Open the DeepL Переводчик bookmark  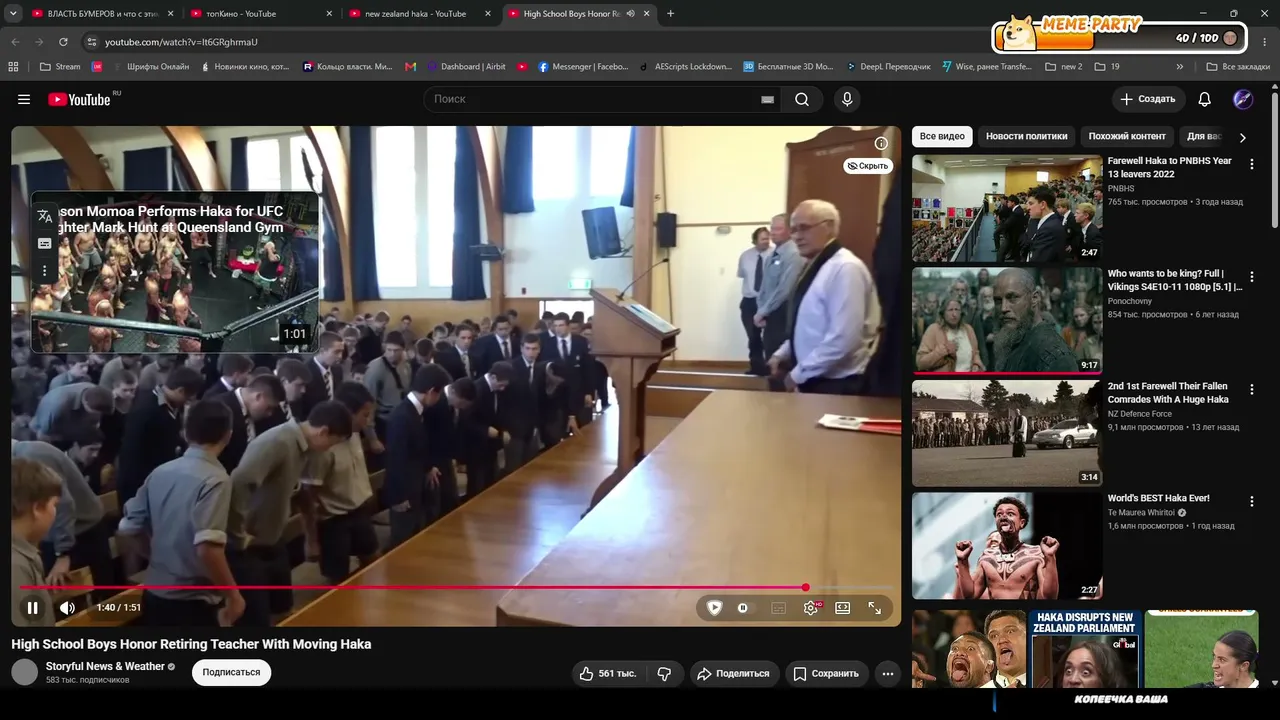[x=888, y=67]
